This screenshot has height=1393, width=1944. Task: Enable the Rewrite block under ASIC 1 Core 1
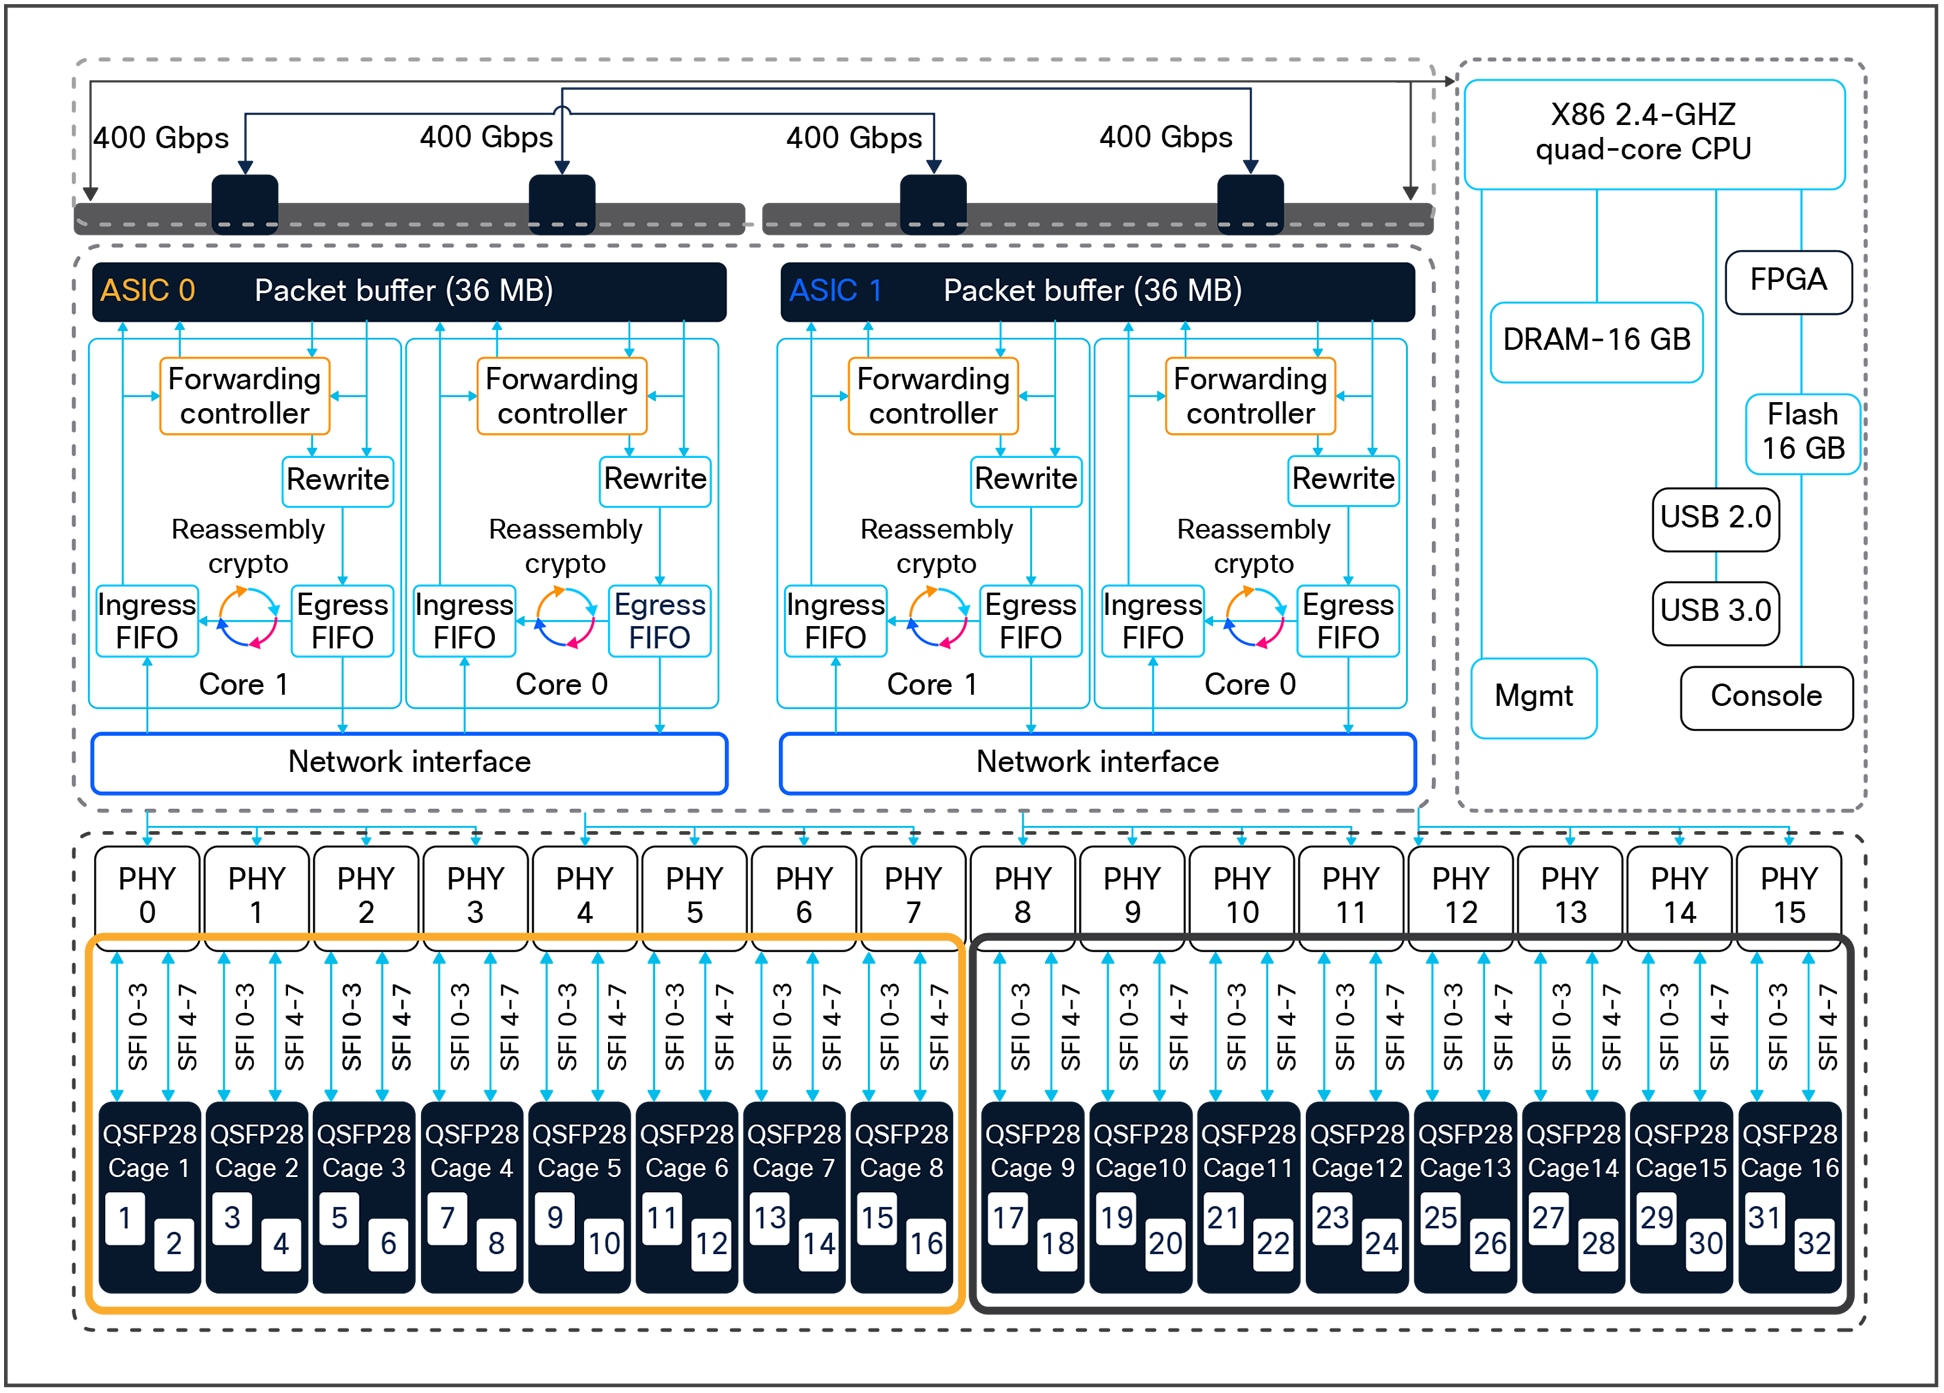1026,480
